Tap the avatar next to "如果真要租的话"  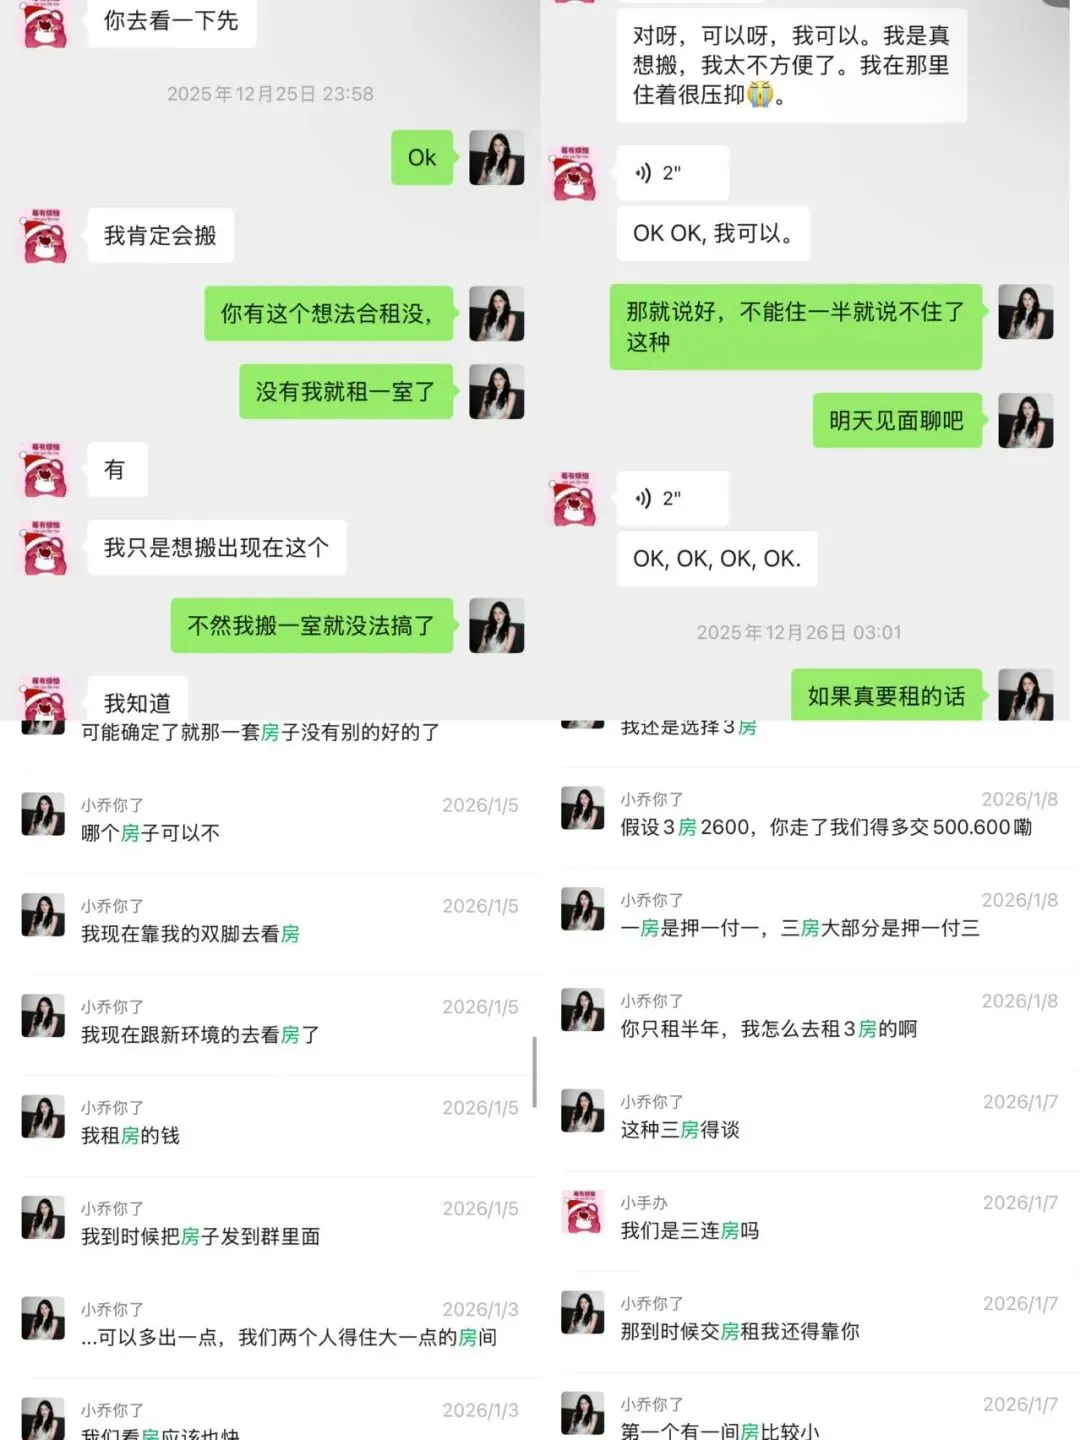pos(1026,695)
